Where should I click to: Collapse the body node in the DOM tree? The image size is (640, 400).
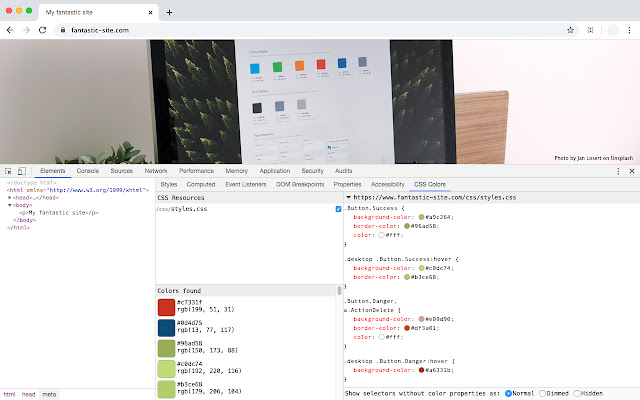10,205
